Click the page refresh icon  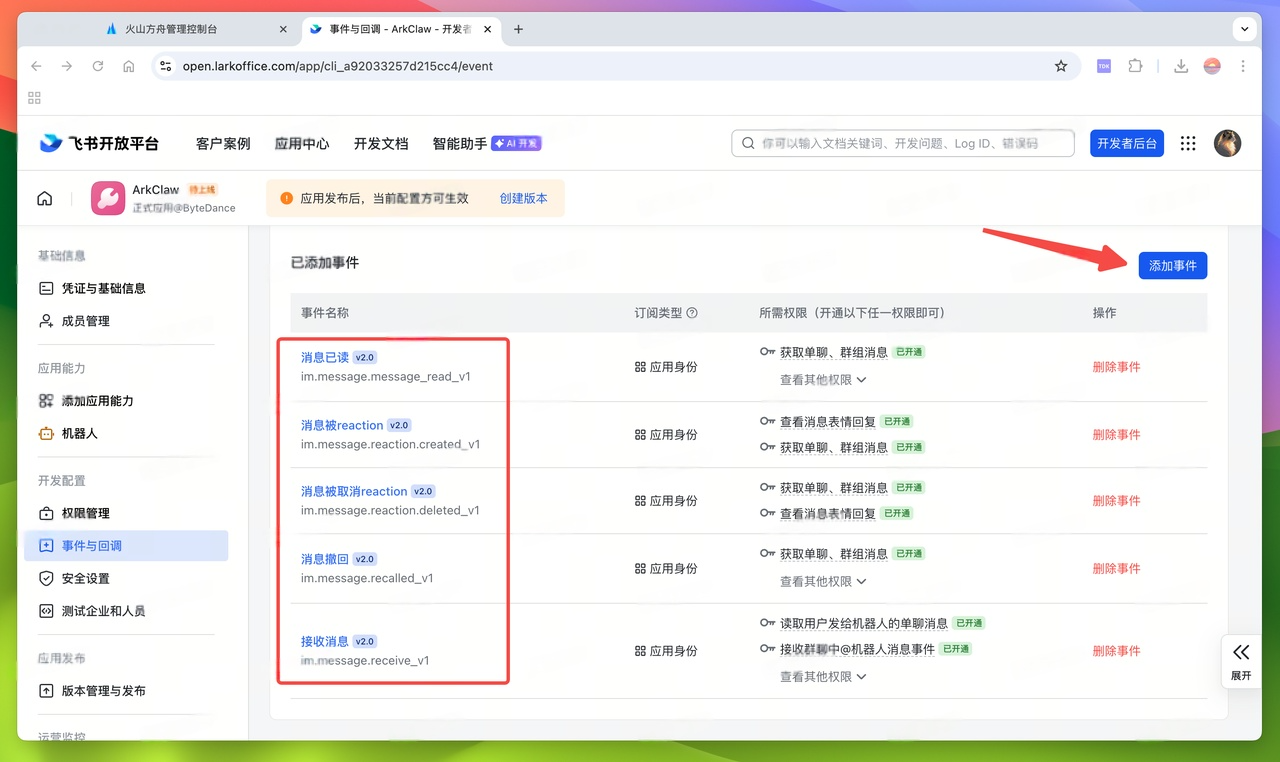97,65
